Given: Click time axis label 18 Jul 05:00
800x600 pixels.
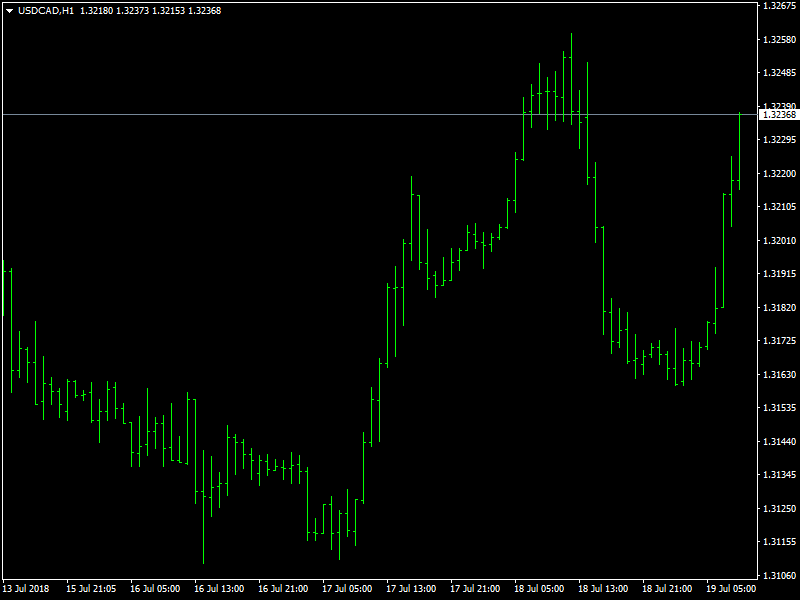Looking at the screenshot, I should coord(539,589).
